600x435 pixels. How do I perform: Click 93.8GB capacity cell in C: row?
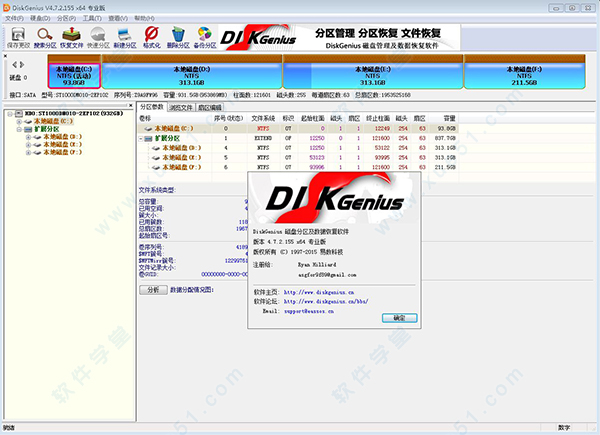point(447,129)
